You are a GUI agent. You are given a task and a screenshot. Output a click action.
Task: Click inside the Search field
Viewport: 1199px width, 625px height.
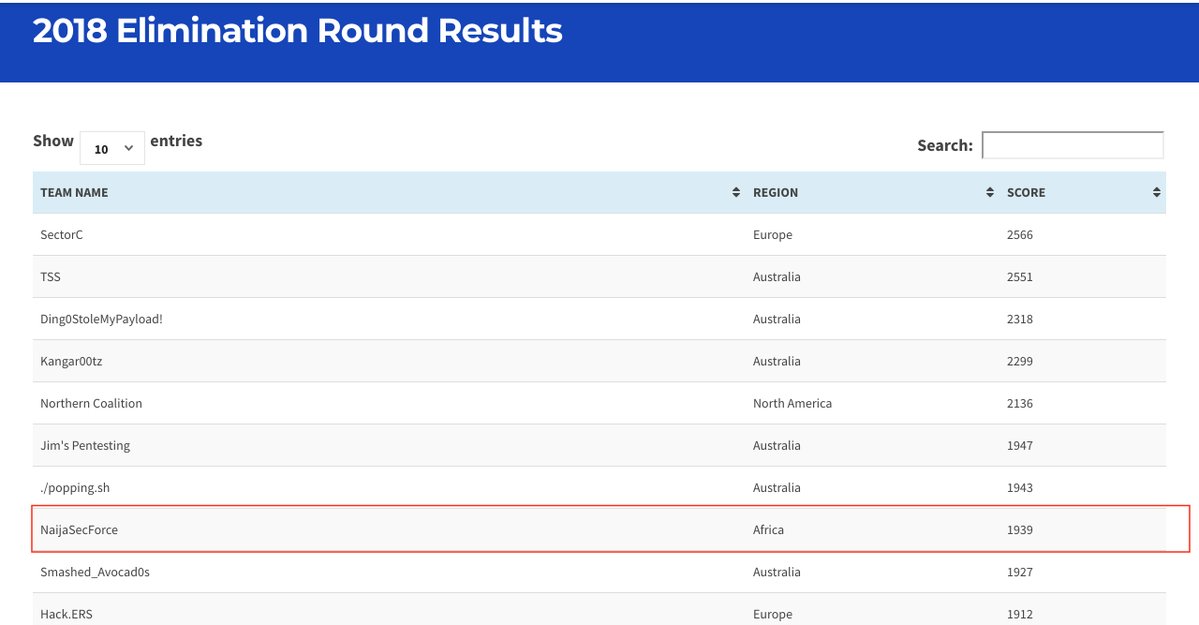pyautogui.click(x=1073, y=144)
